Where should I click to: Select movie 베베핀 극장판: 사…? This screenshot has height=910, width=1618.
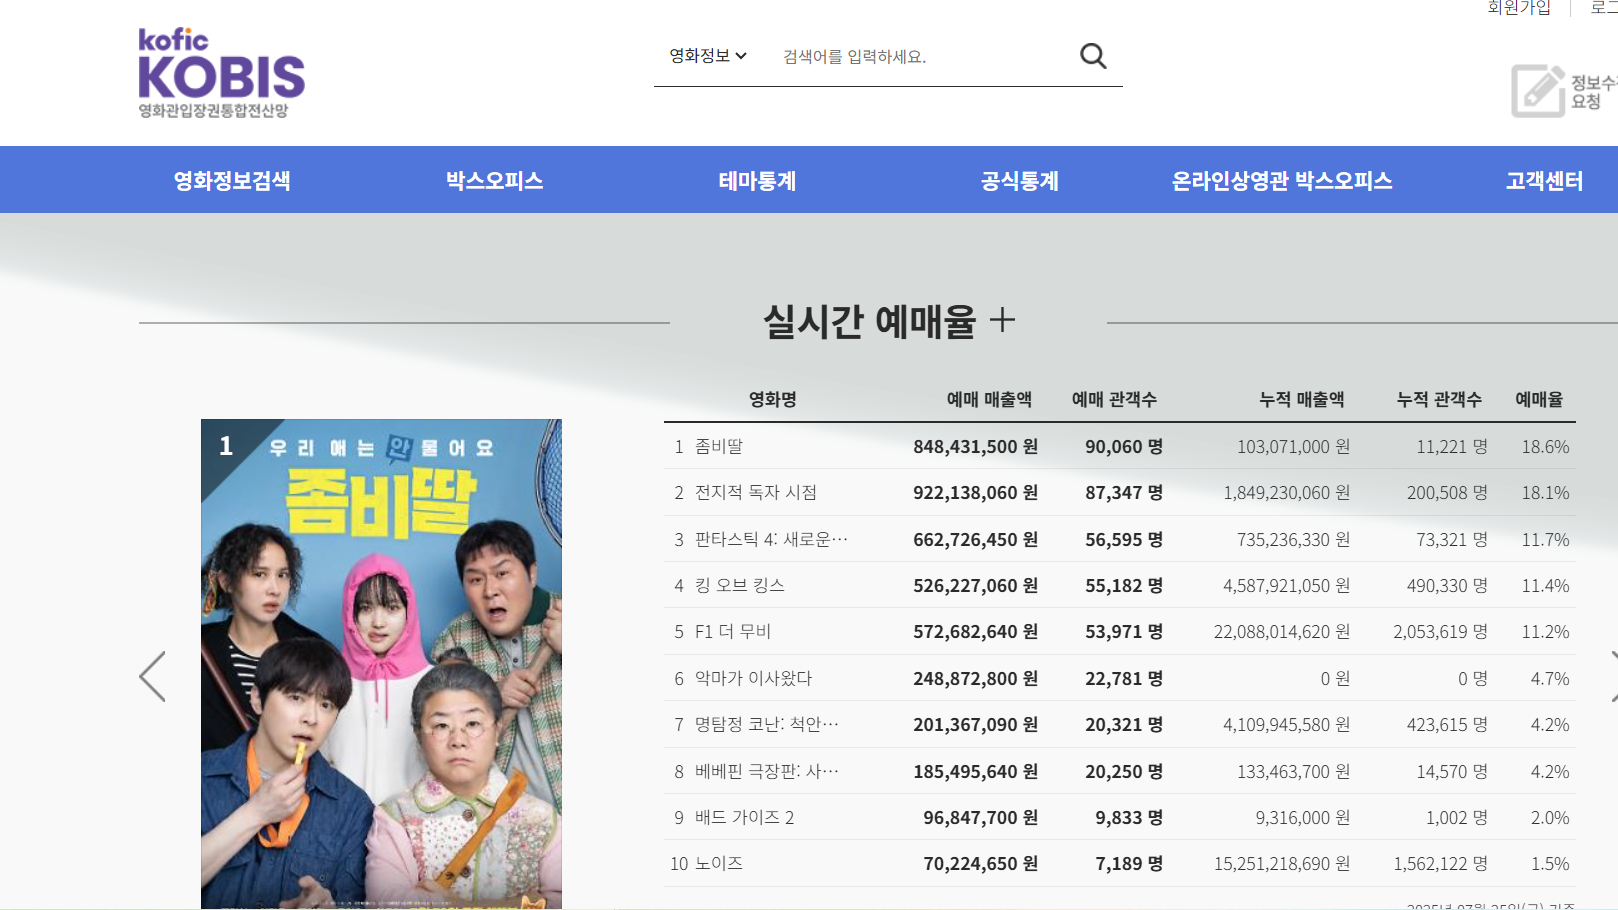(767, 771)
